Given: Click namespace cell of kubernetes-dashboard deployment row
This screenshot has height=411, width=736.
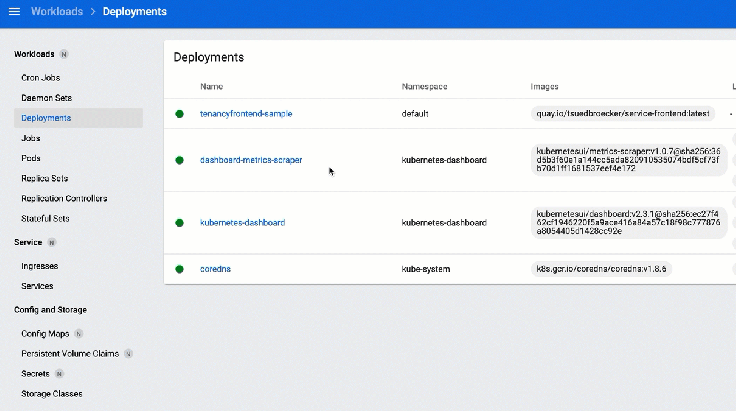Looking at the screenshot, I should coord(444,223).
